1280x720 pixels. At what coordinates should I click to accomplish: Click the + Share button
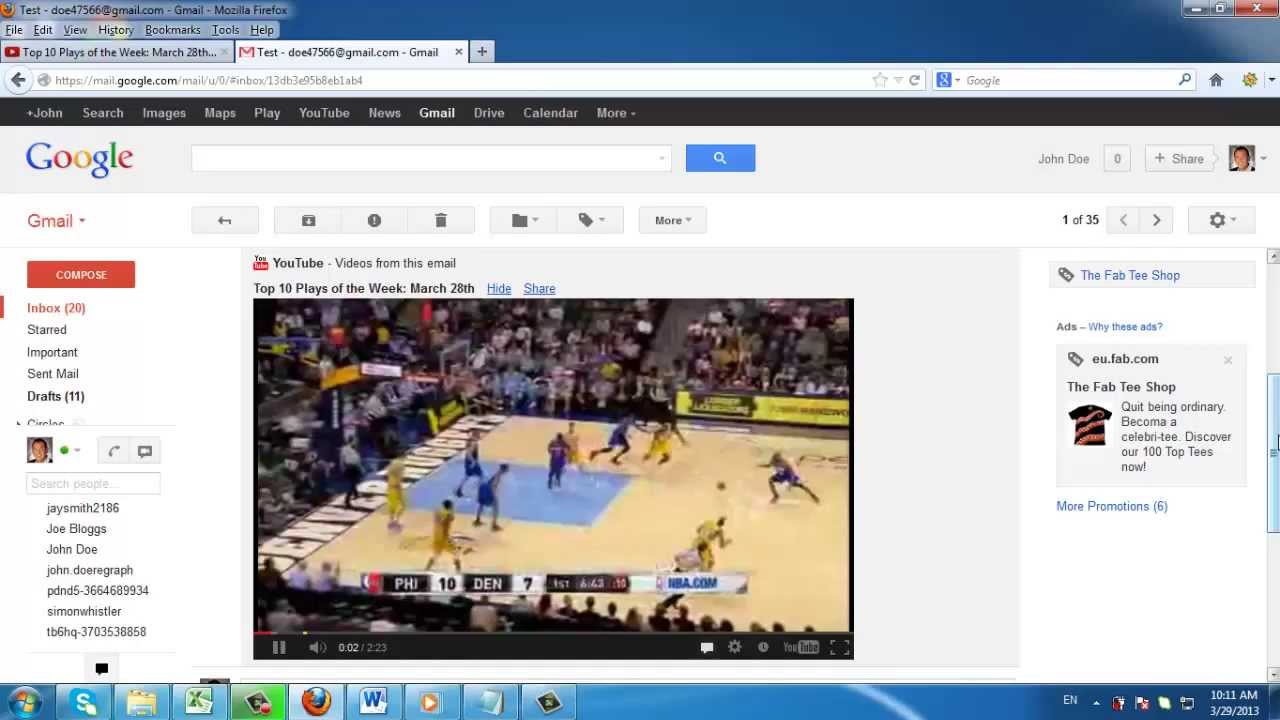pos(1179,158)
